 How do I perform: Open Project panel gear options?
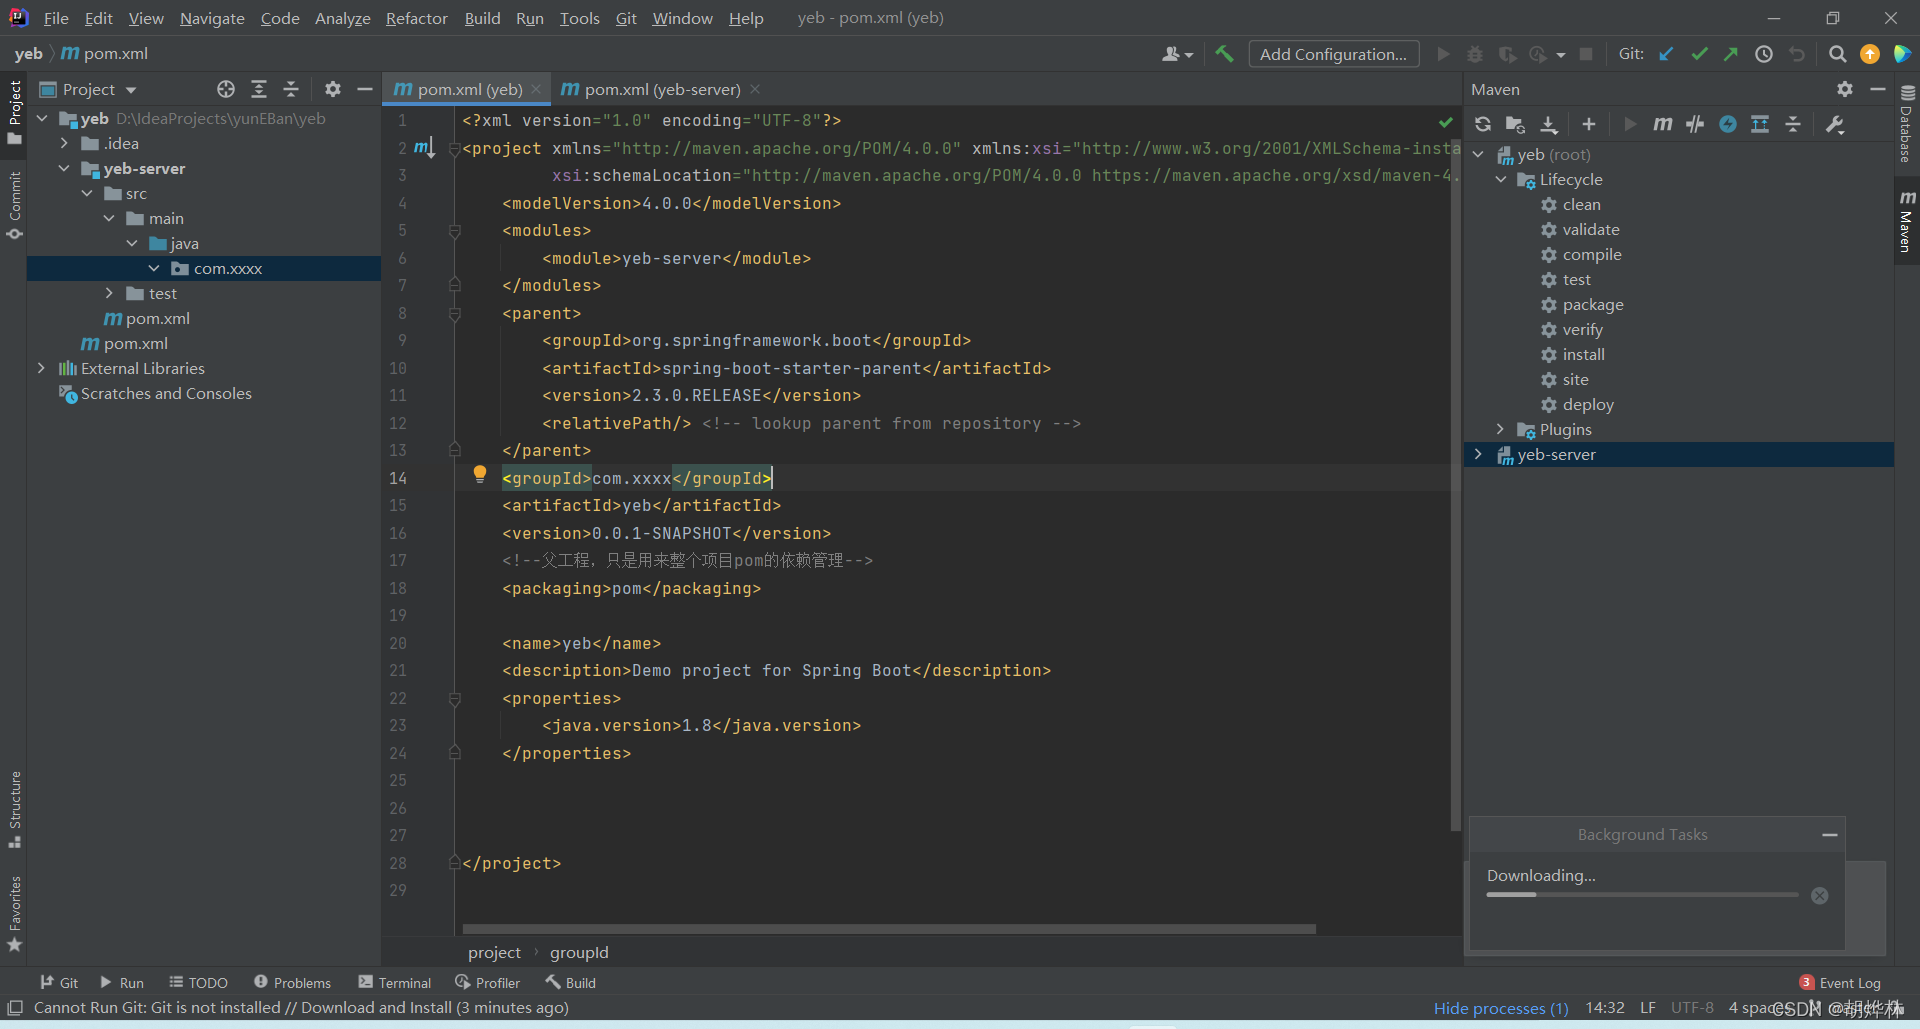[333, 89]
